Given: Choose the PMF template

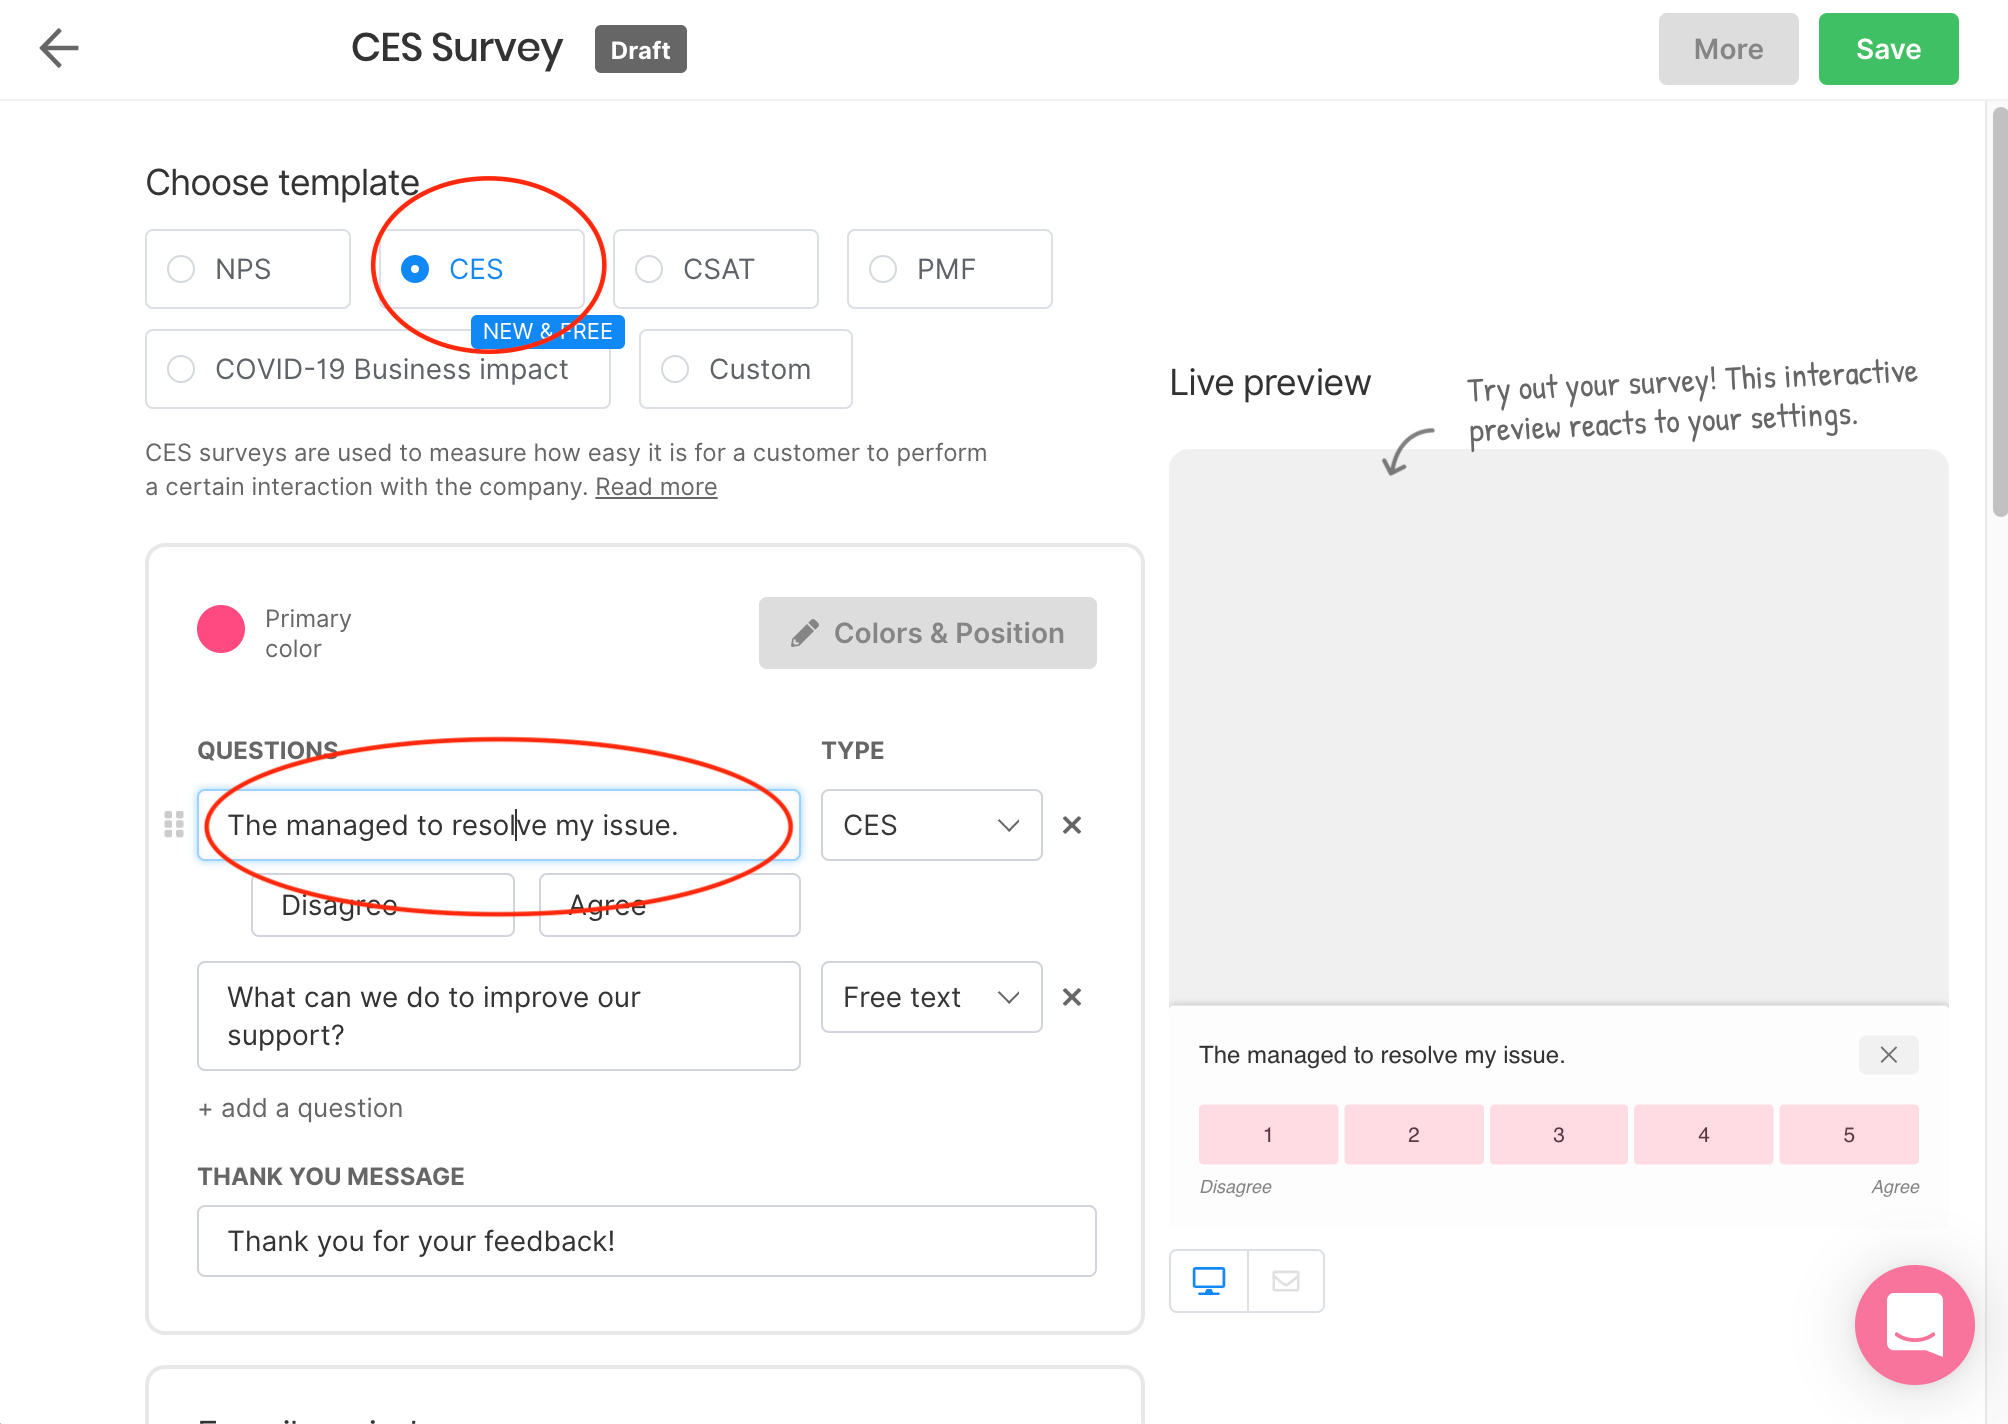Looking at the screenshot, I should point(950,269).
